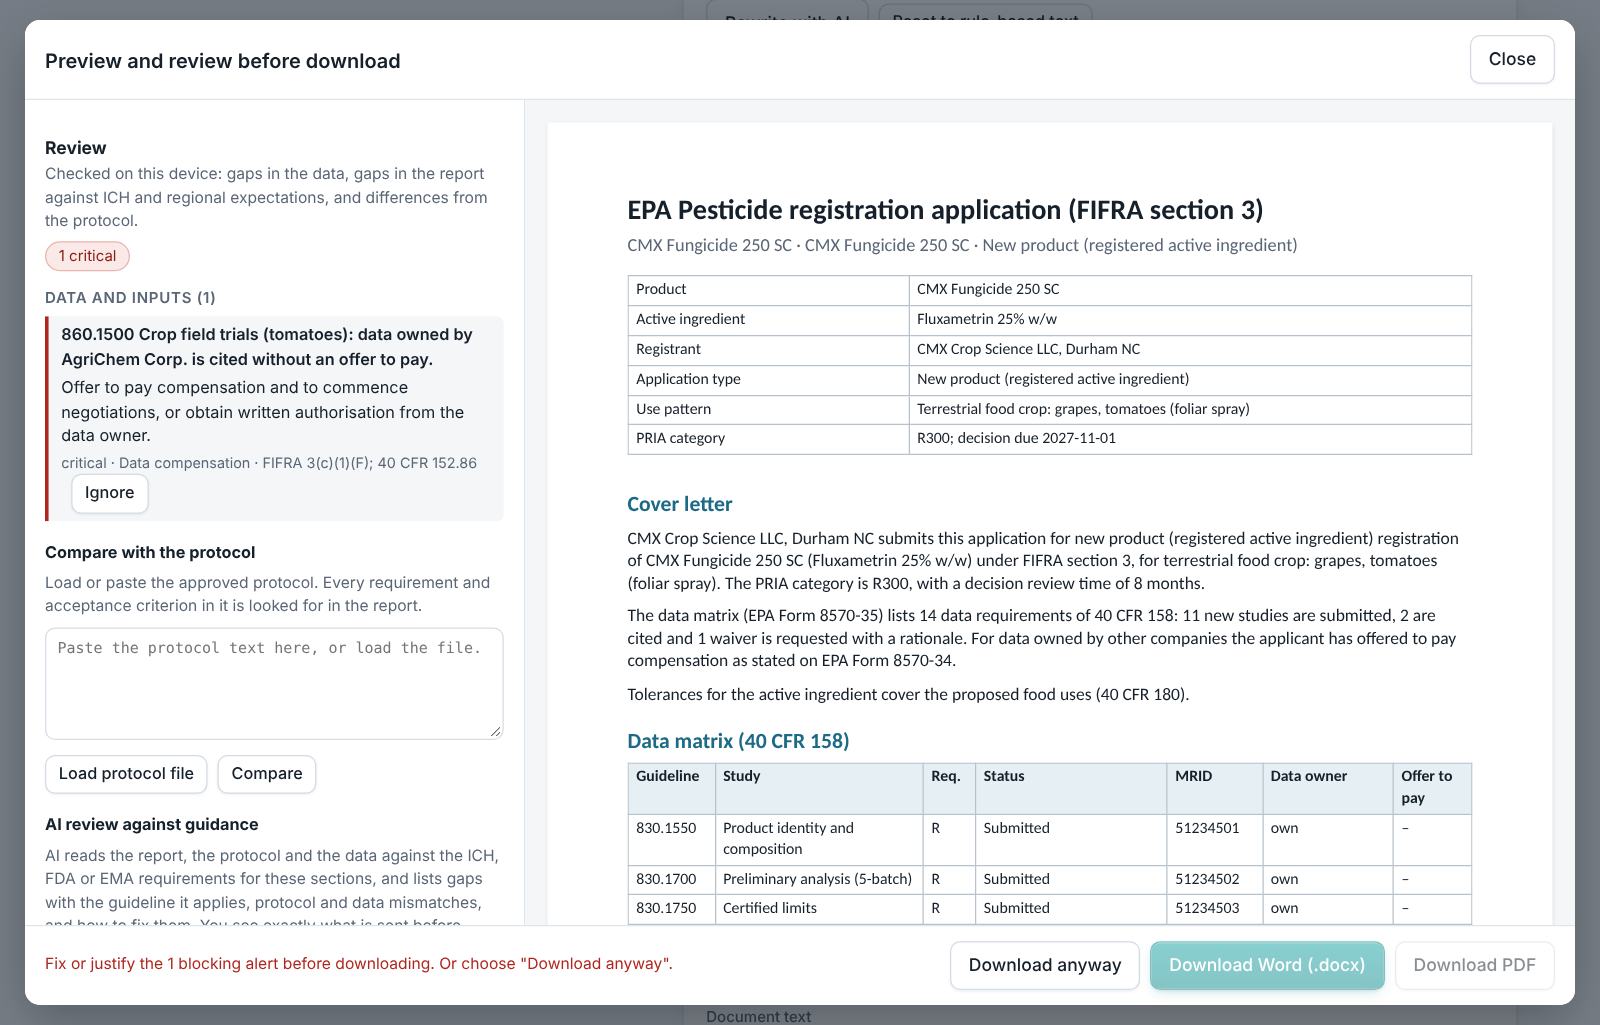Screen dimensions: 1600x1025
Task: Click the 'Preview and review before download' title
Action: pyautogui.click(x=223, y=61)
